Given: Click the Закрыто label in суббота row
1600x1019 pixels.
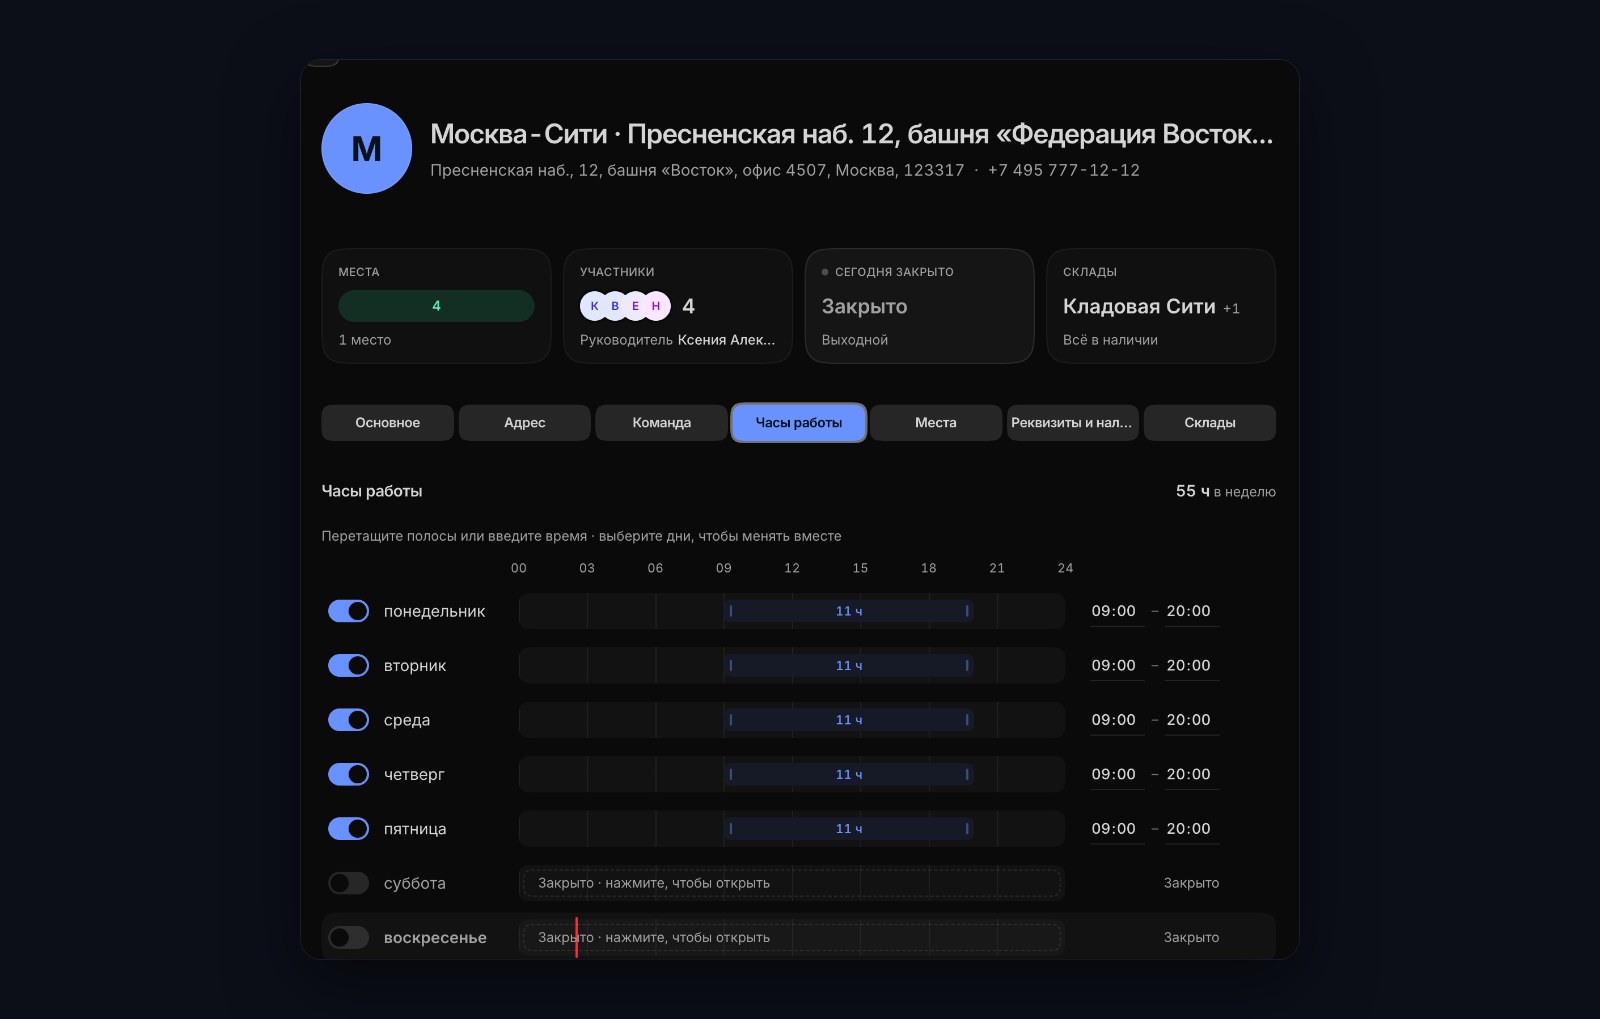Looking at the screenshot, I should click(1191, 883).
